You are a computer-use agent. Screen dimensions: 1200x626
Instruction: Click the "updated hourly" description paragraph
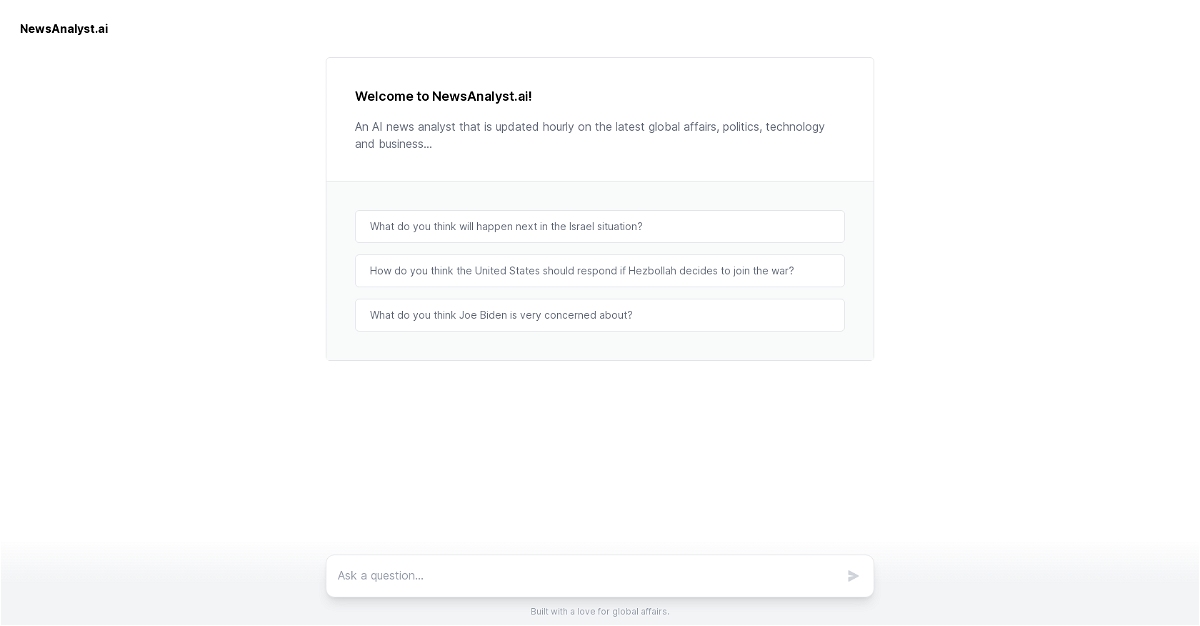pos(590,135)
